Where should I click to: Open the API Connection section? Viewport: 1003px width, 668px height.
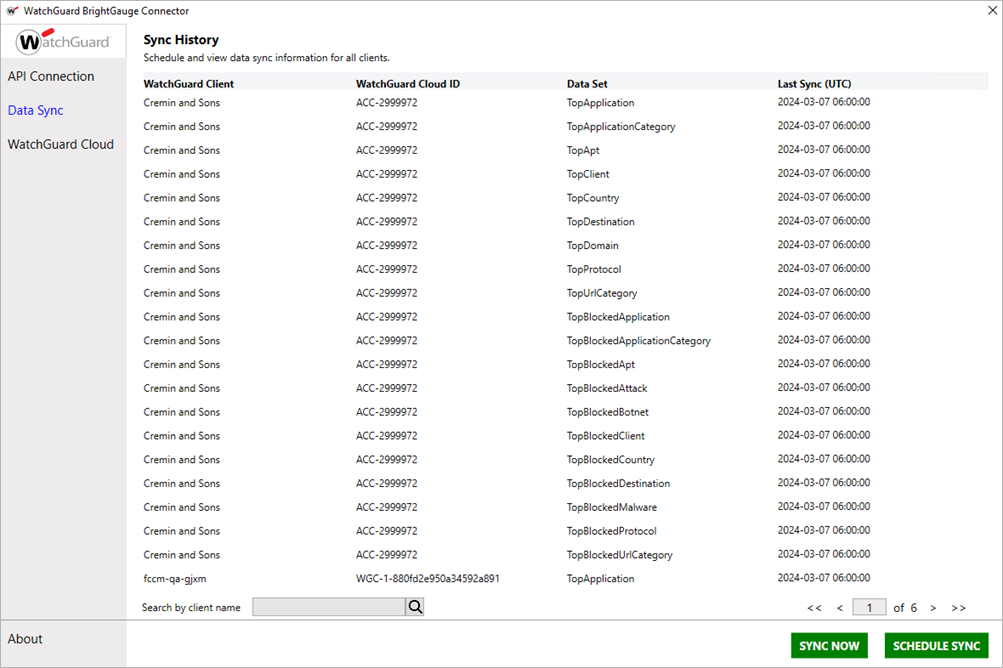[52, 76]
